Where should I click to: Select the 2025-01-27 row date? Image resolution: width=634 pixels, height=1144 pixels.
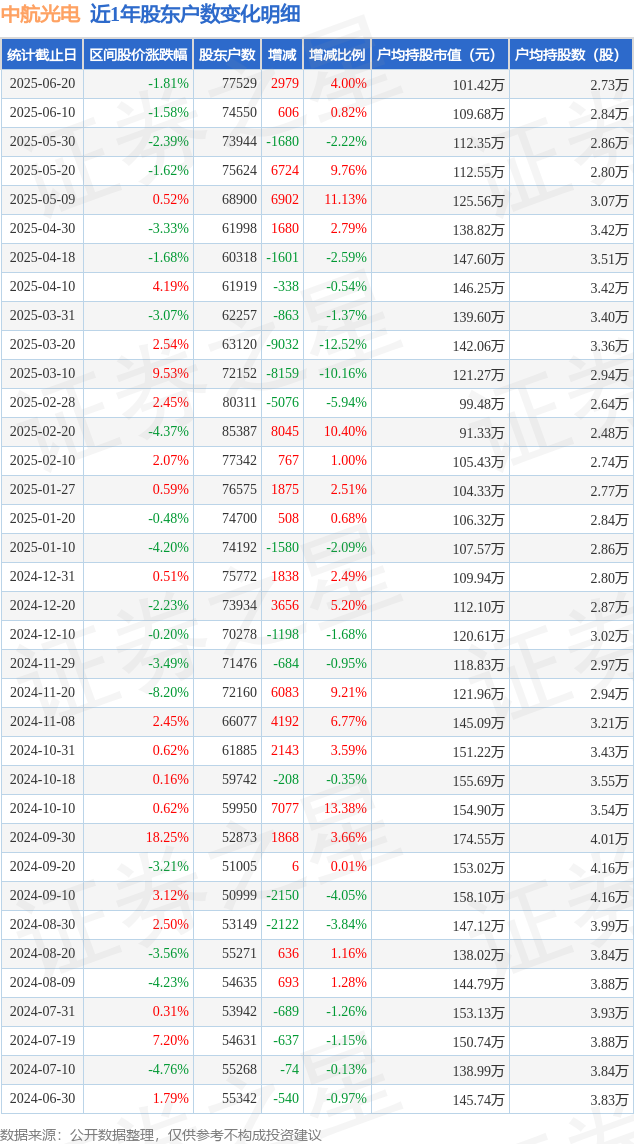pyautogui.click(x=42, y=490)
